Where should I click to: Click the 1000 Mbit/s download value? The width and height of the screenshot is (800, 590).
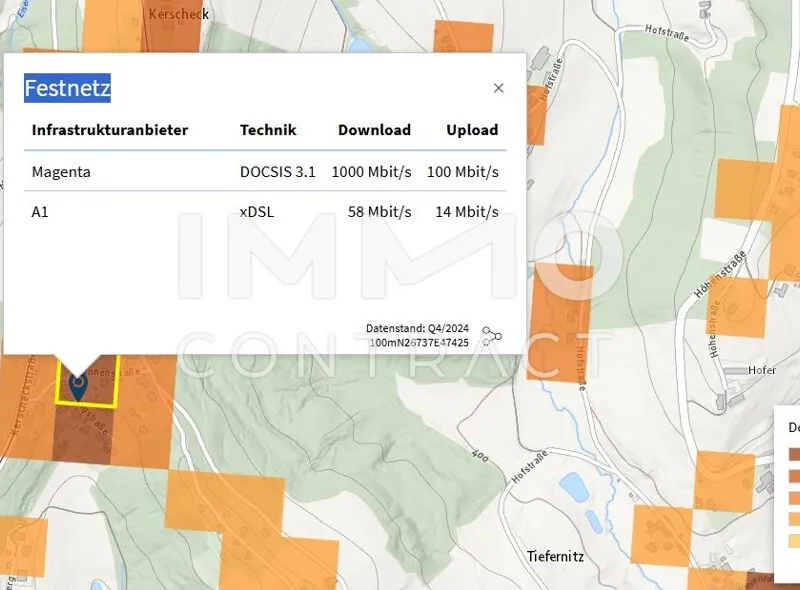[x=372, y=172]
